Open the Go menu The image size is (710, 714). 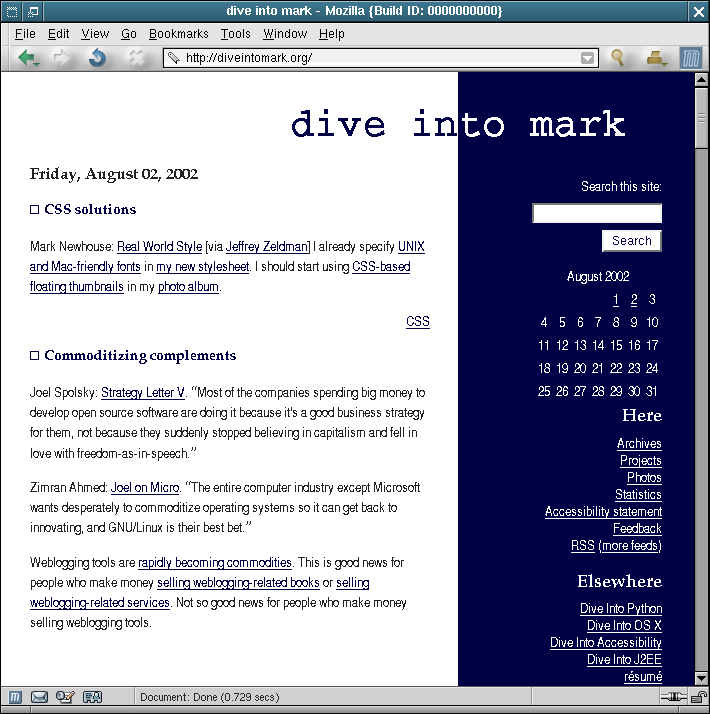(x=129, y=34)
